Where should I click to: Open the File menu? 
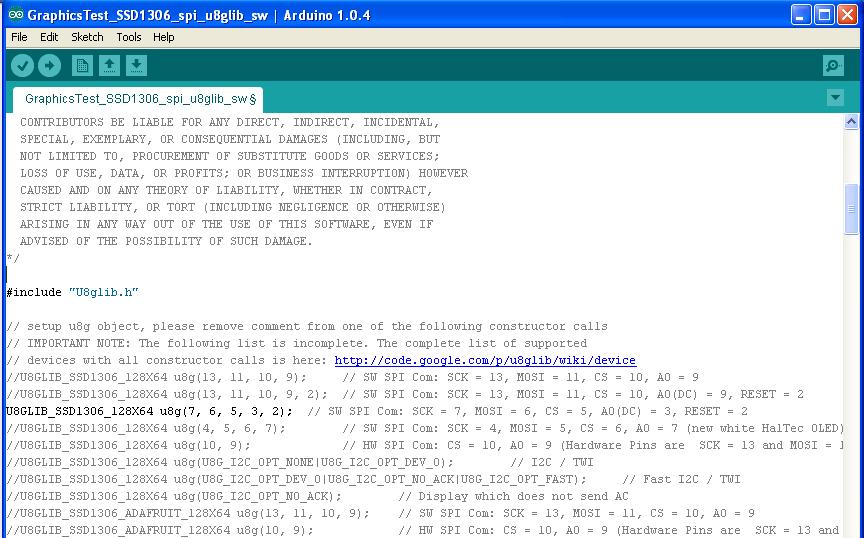point(19,37)
